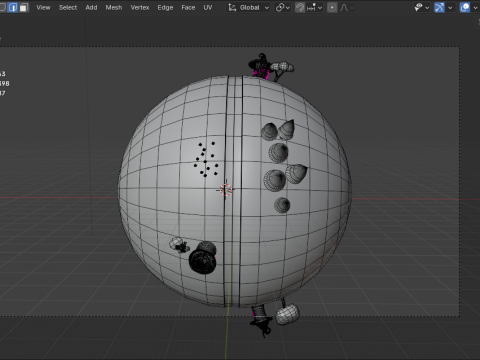480x360 pixels.
Task: Open the Face menu
Action: tap(188, 7)
